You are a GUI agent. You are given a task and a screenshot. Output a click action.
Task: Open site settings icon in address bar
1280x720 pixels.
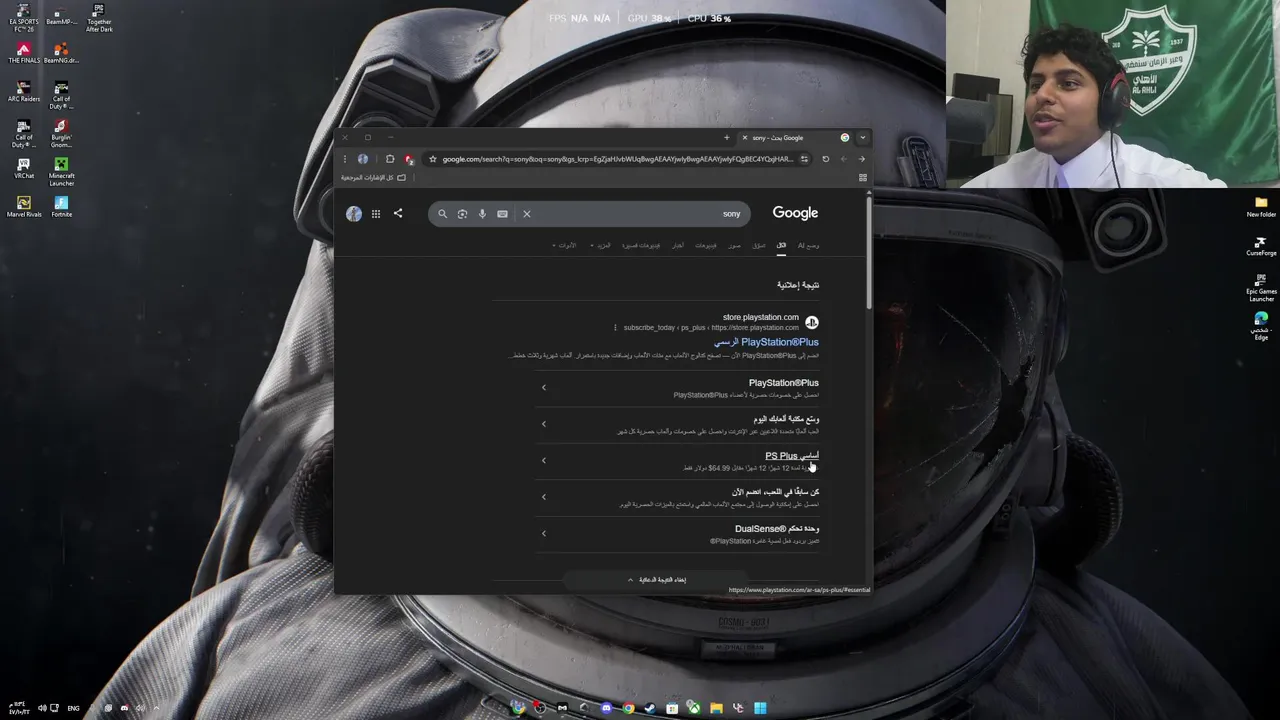(805, 159)
